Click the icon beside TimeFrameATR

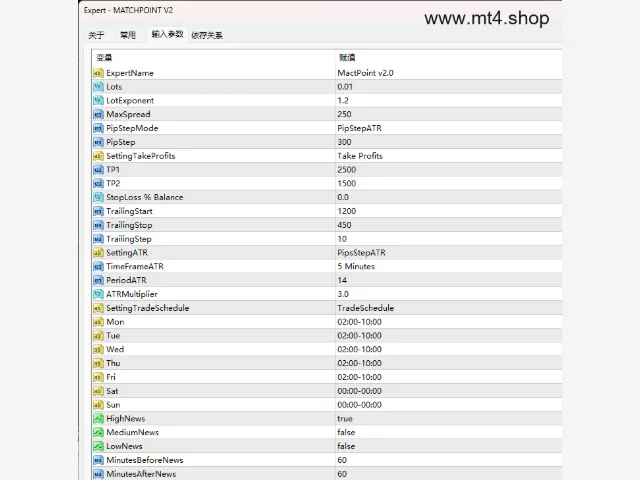pyautogui.click(x=98, y=266)
